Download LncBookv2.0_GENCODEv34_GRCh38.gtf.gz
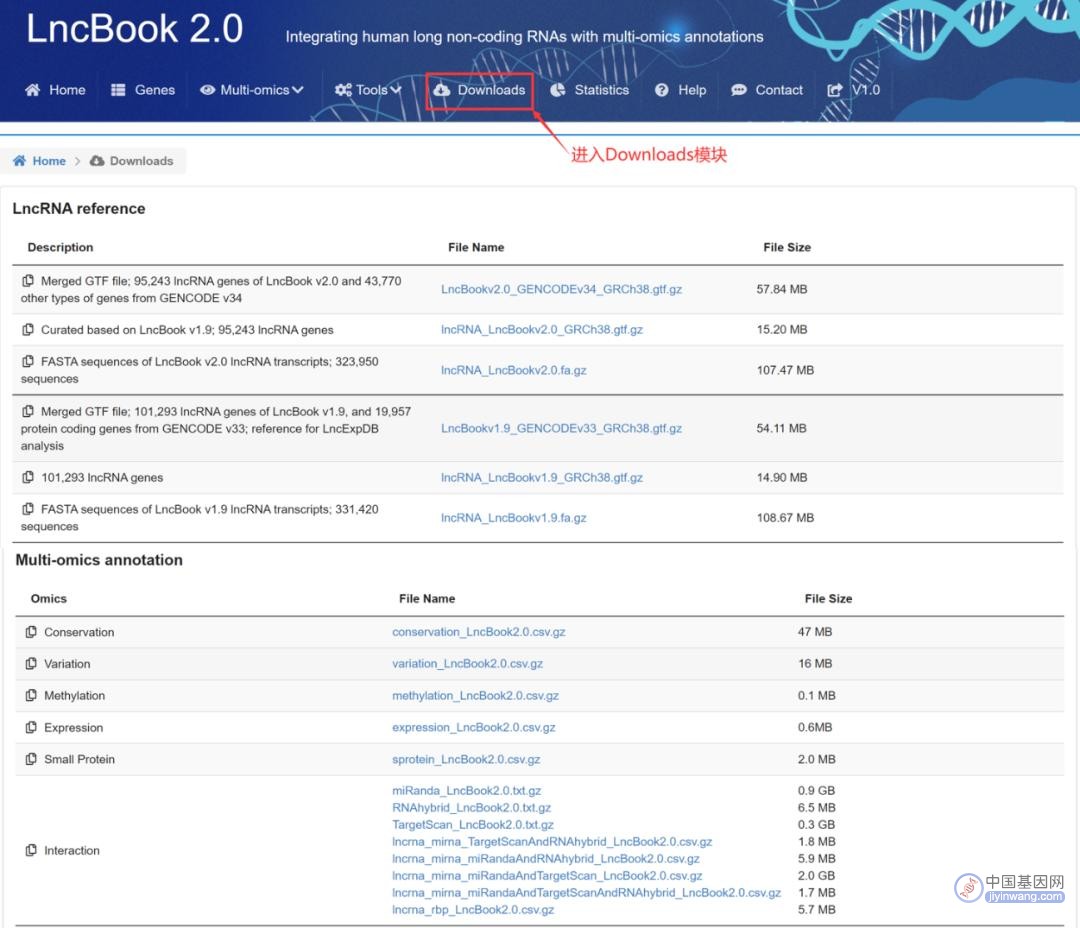Image resolution: width=1080 pixels, height=928 pixels. (x=561, y=289)
